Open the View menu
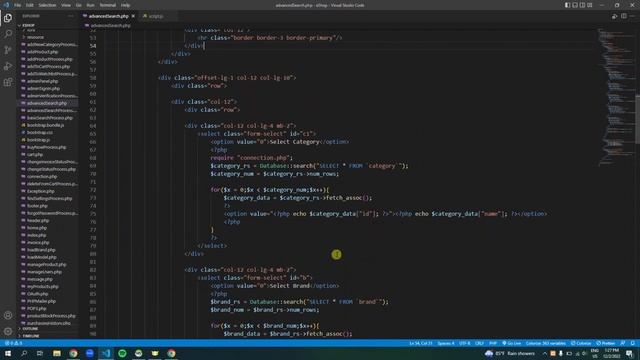 pos(66,5)
